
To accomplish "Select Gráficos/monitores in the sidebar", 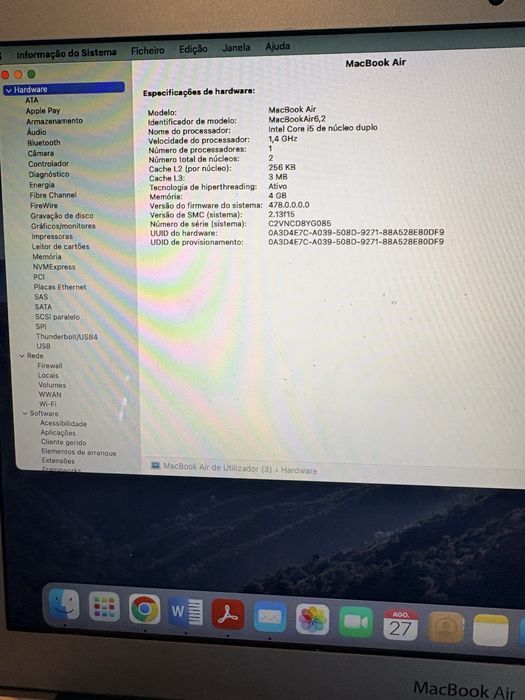I will pos(63,226).
